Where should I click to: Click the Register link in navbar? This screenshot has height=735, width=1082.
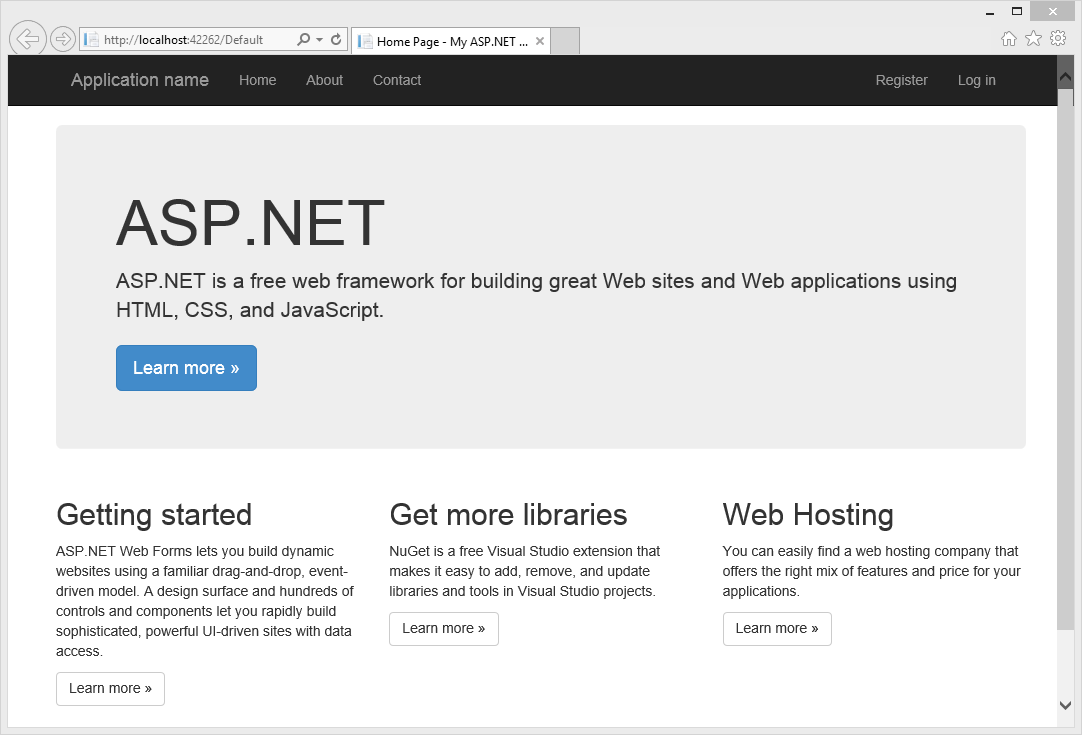[901, 80]
